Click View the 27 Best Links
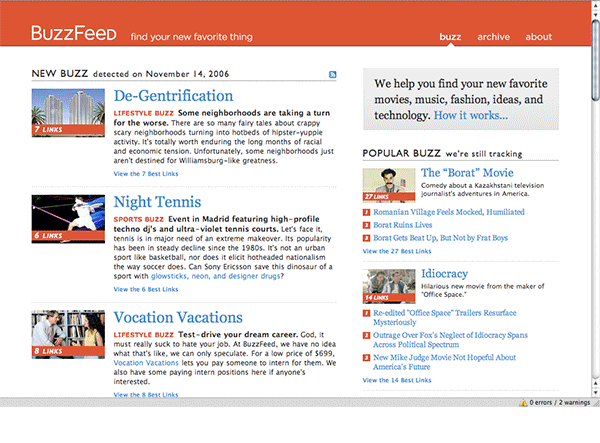 click(x=397, y=251)
